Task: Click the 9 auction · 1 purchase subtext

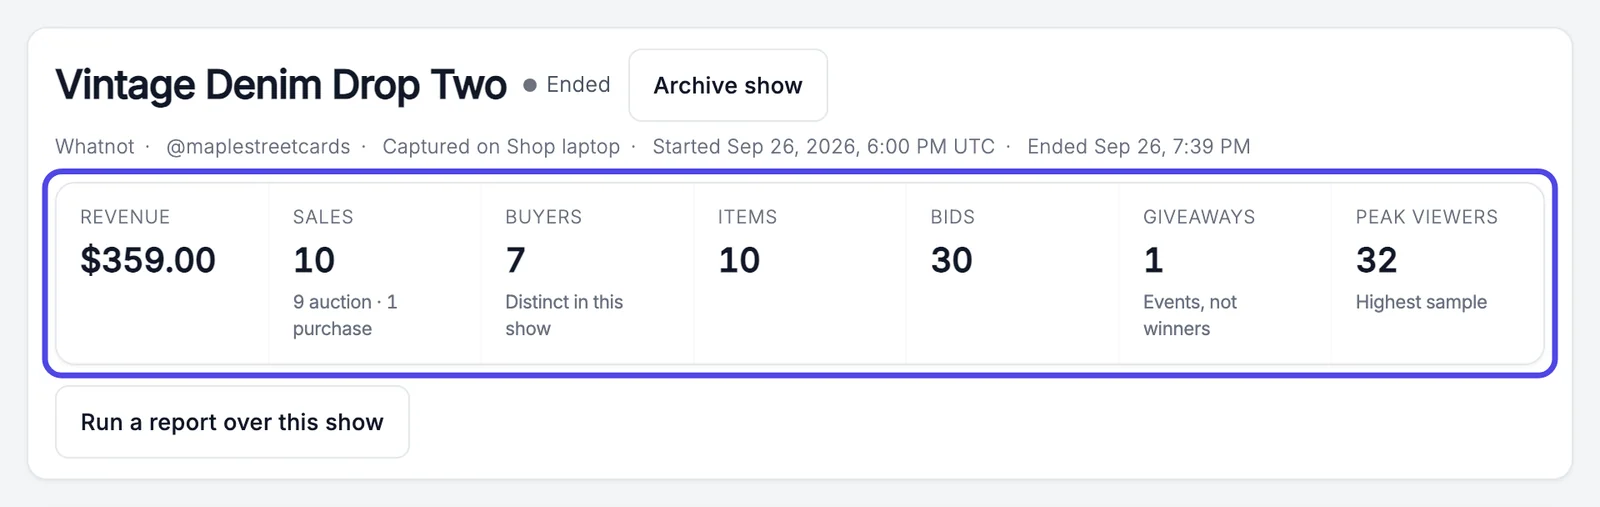Action: coord(345,315)
